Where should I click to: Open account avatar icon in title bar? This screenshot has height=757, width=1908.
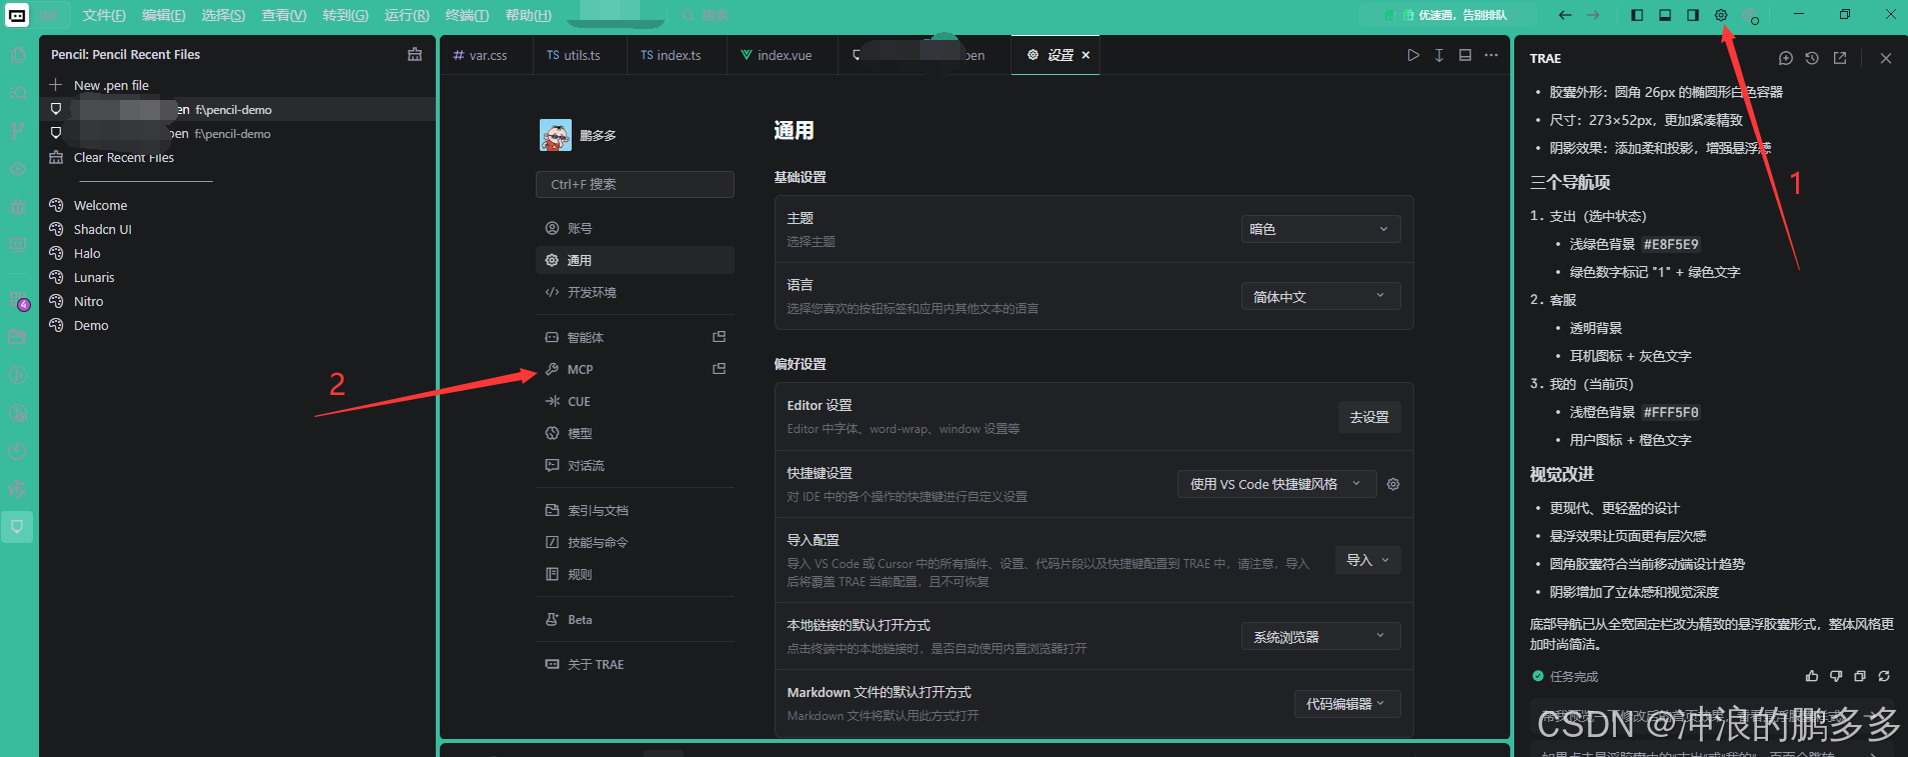[x=1750, y=16]
